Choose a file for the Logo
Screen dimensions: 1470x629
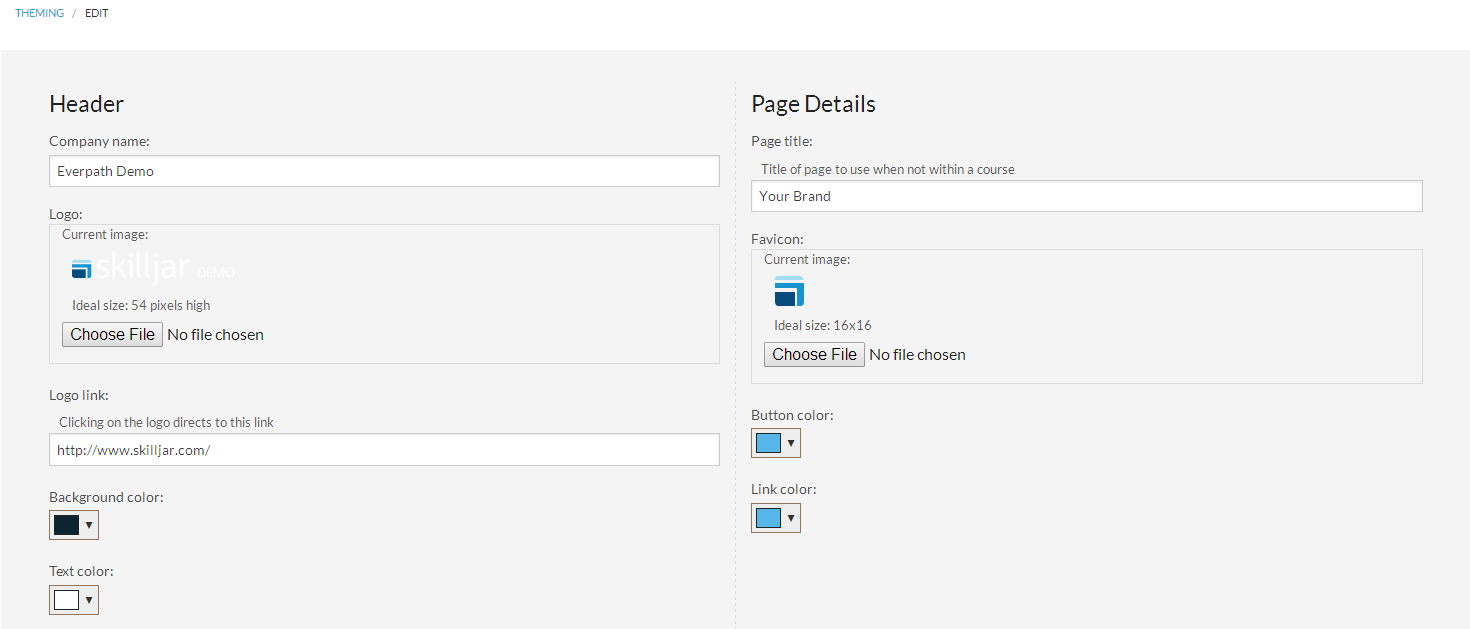click(x=112, y=334)
